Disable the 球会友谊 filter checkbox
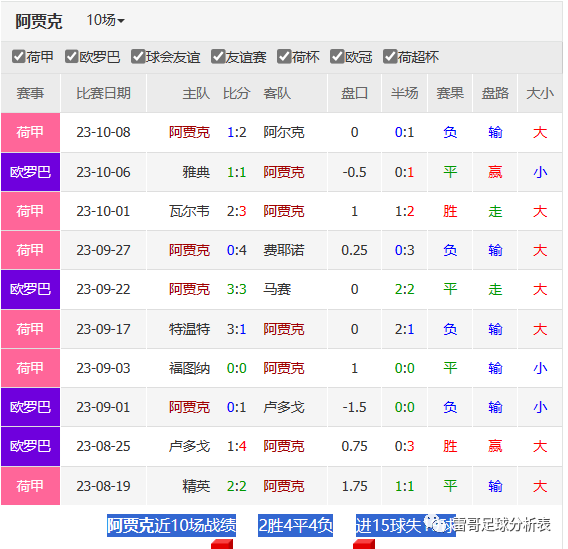 pyautogui.click(x=138, y=56)
